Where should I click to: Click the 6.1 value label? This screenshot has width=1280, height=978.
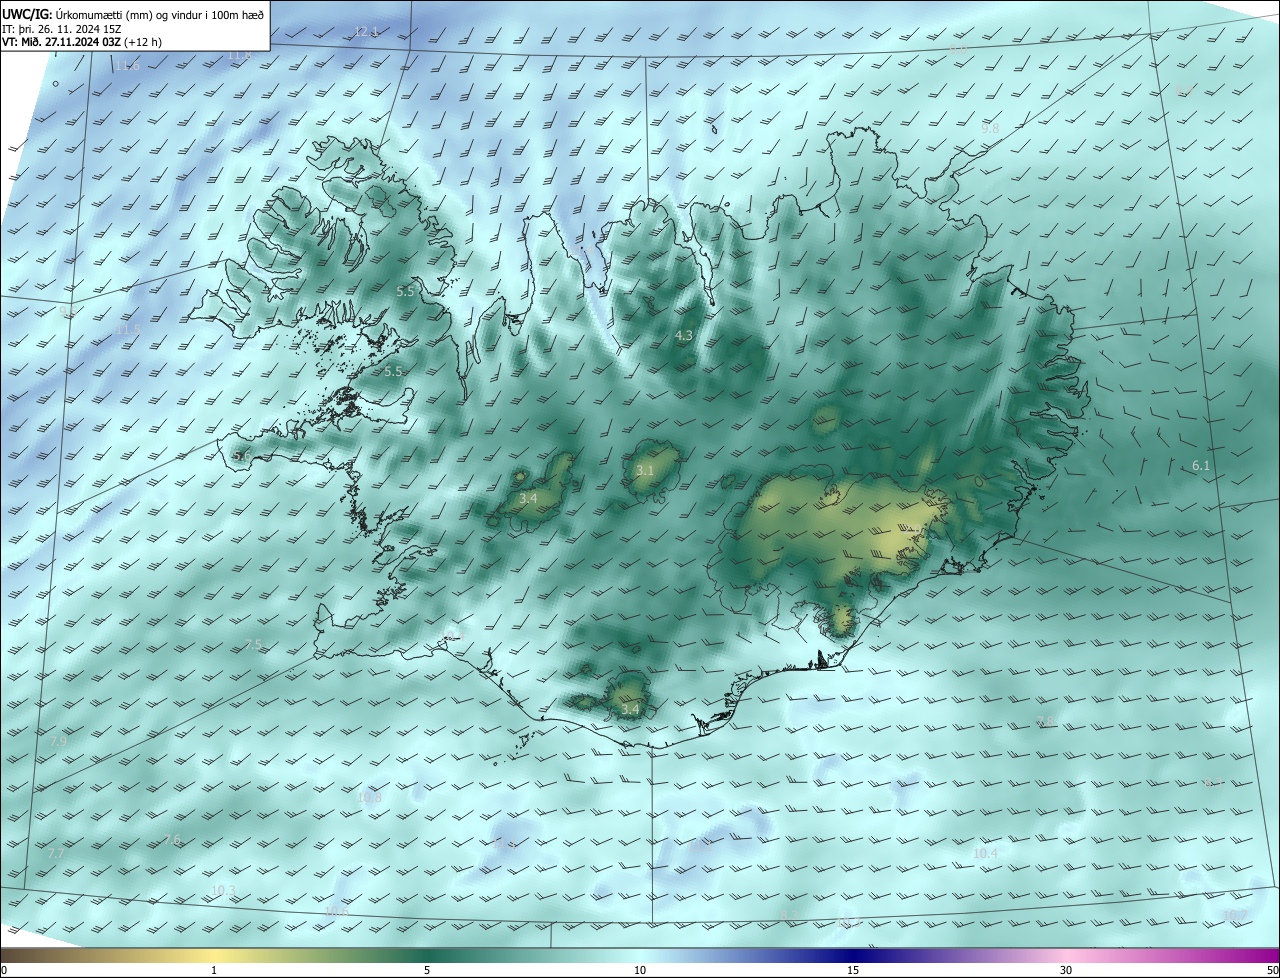coord(1201,466)
